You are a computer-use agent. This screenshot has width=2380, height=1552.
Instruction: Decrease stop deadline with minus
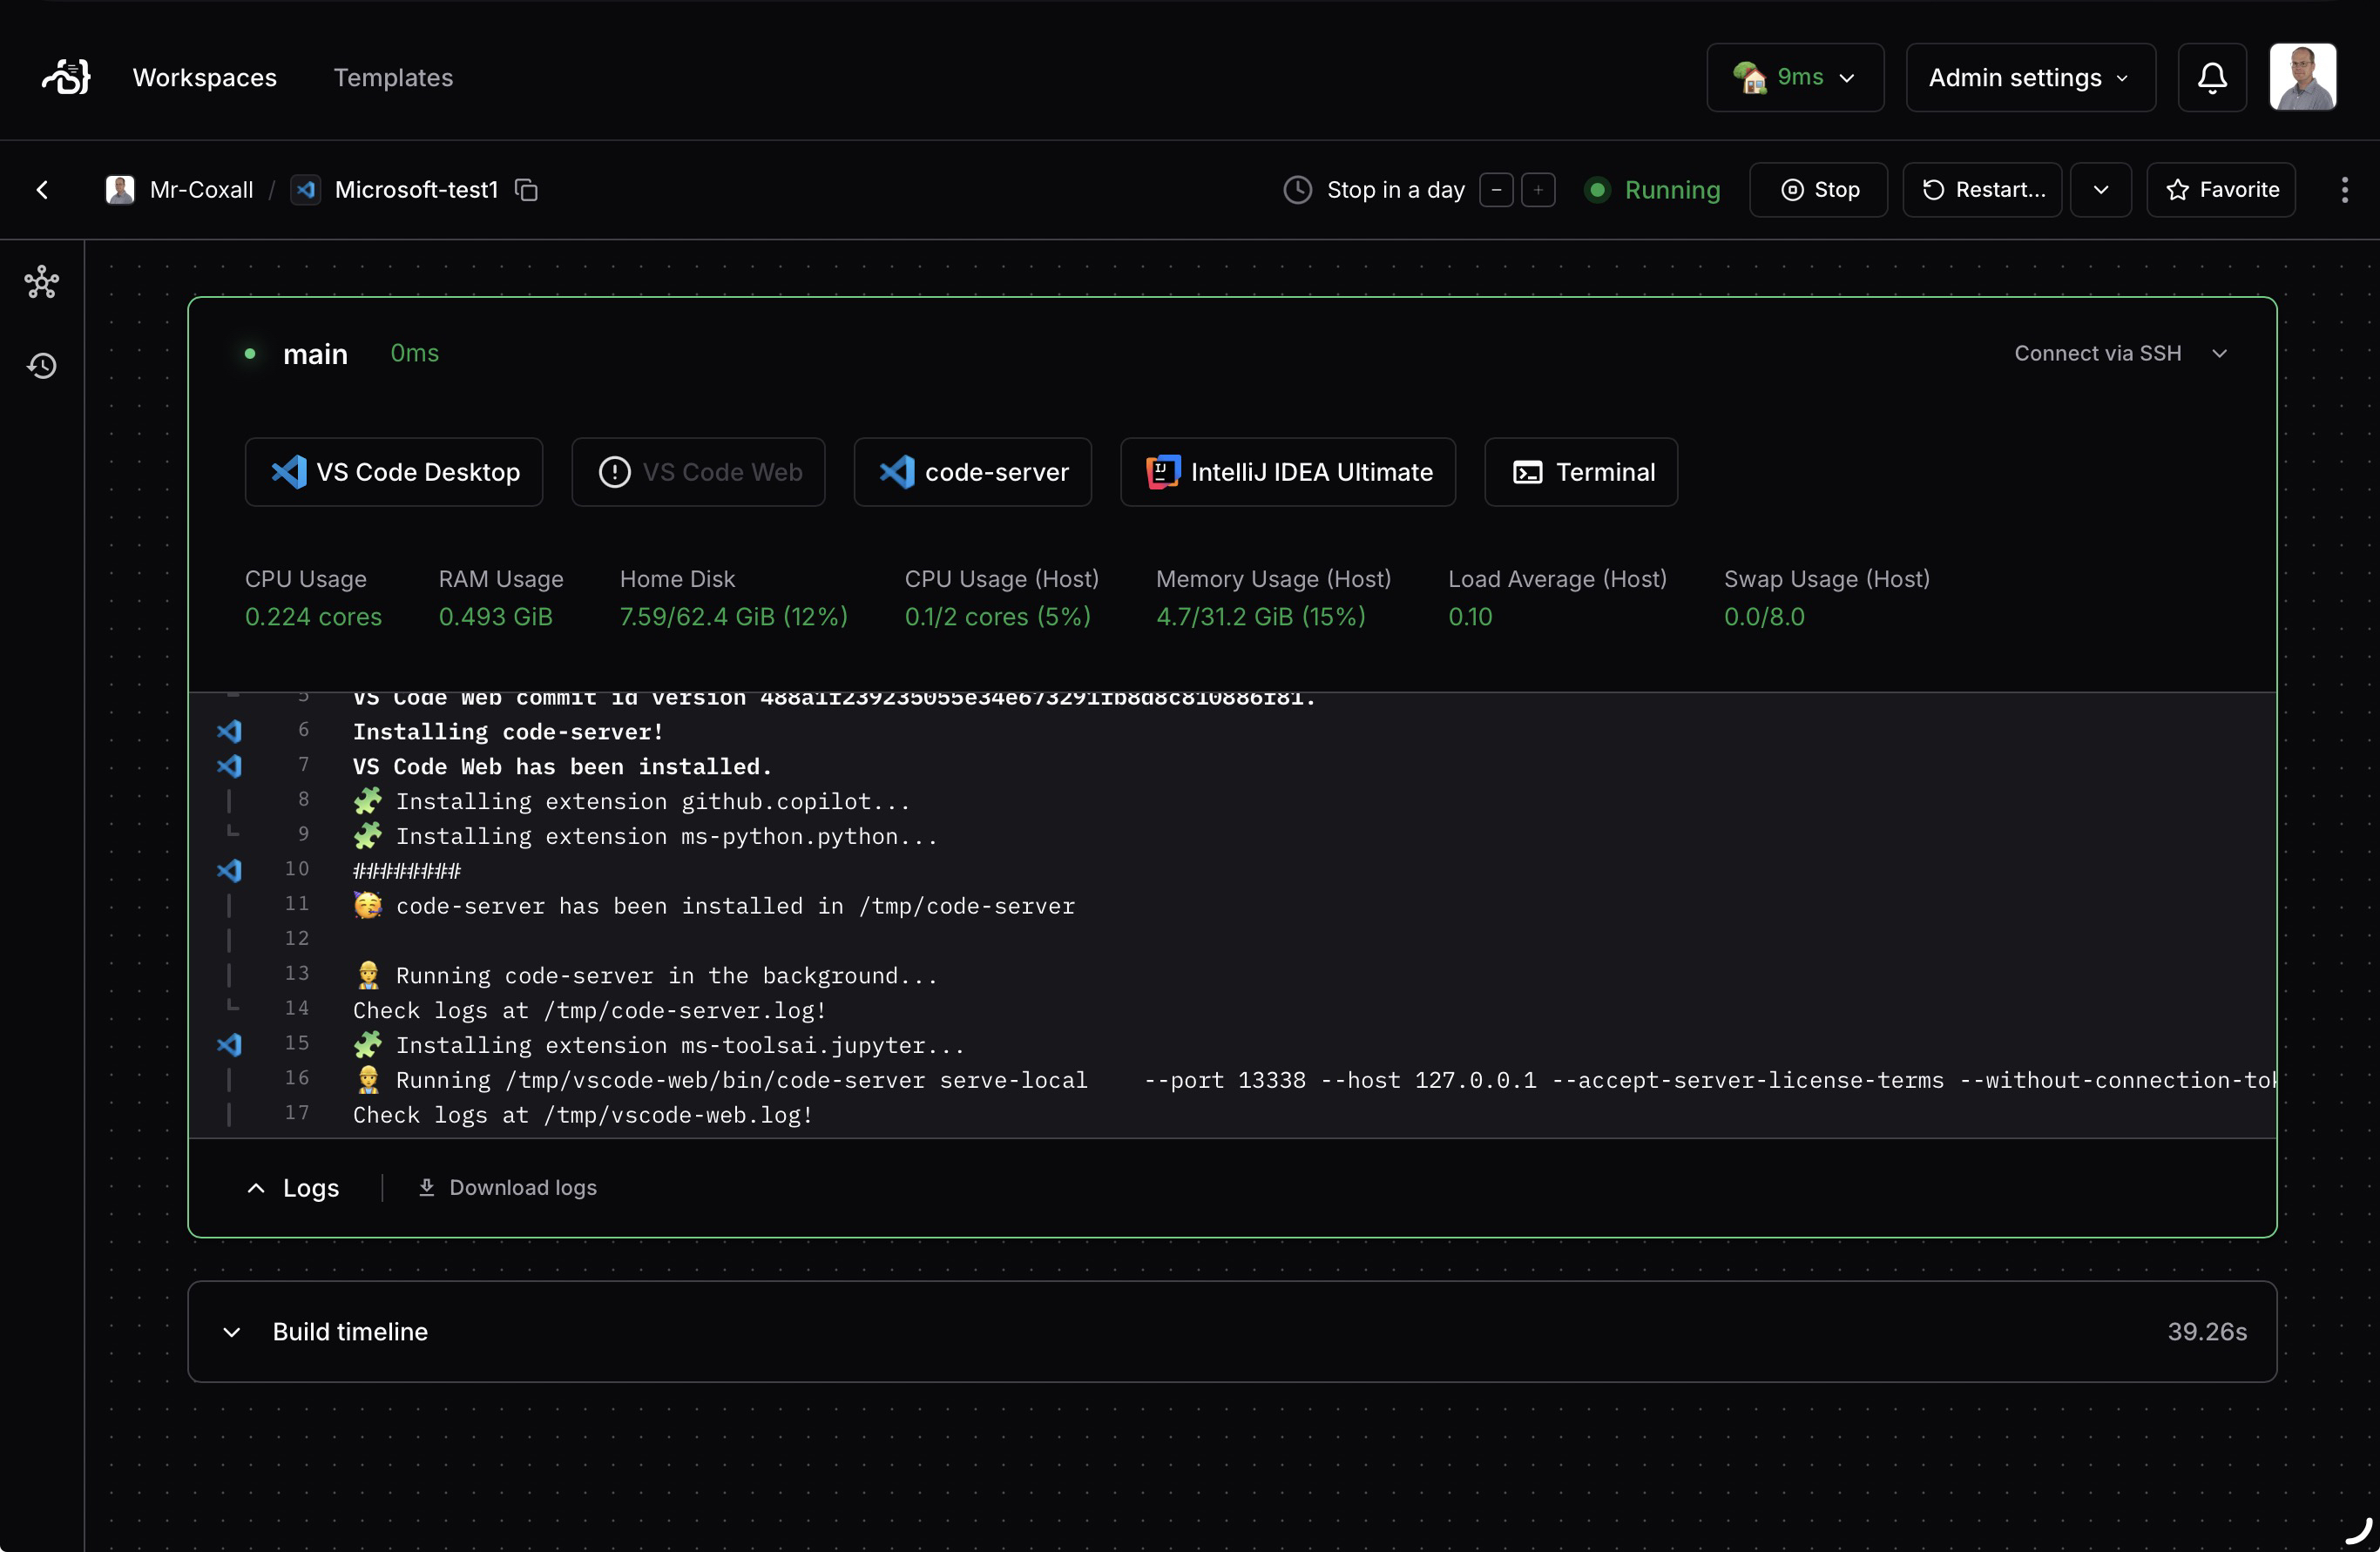tap(1496, 190)
